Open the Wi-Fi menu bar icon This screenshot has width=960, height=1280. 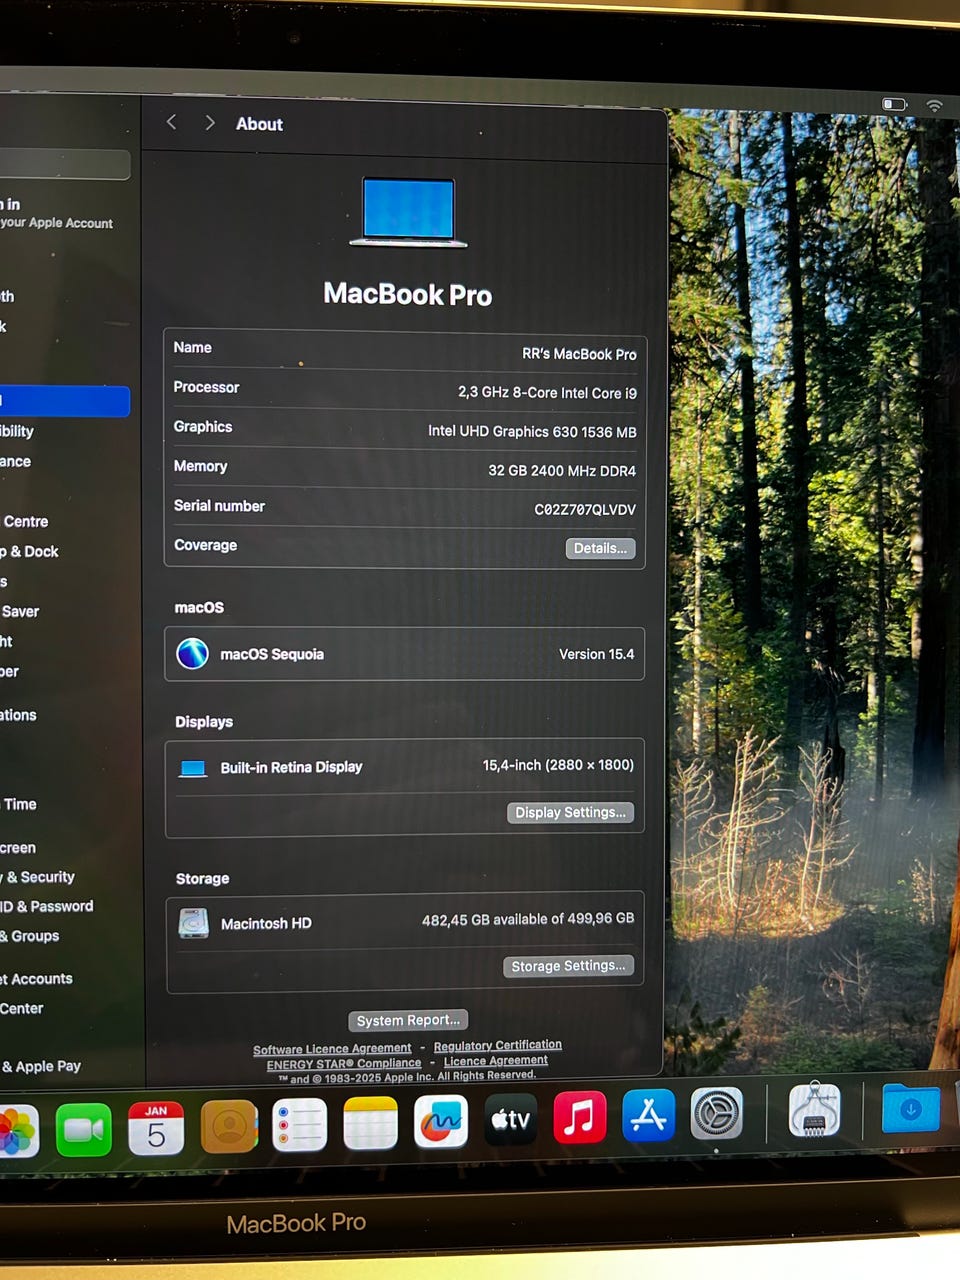[934, 105]
